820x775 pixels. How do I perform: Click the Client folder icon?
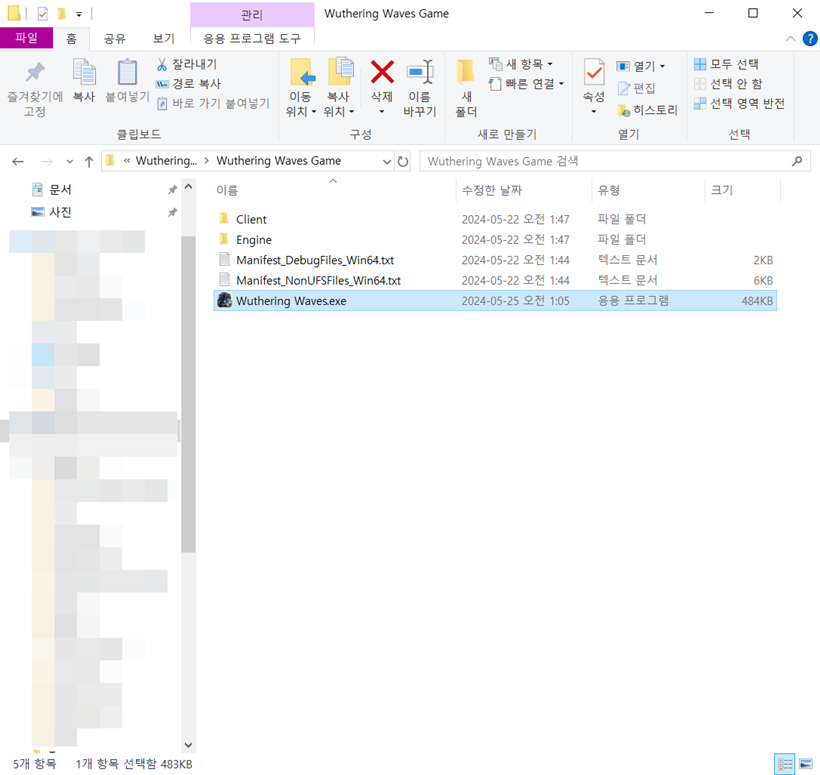[x=224, y=218]
